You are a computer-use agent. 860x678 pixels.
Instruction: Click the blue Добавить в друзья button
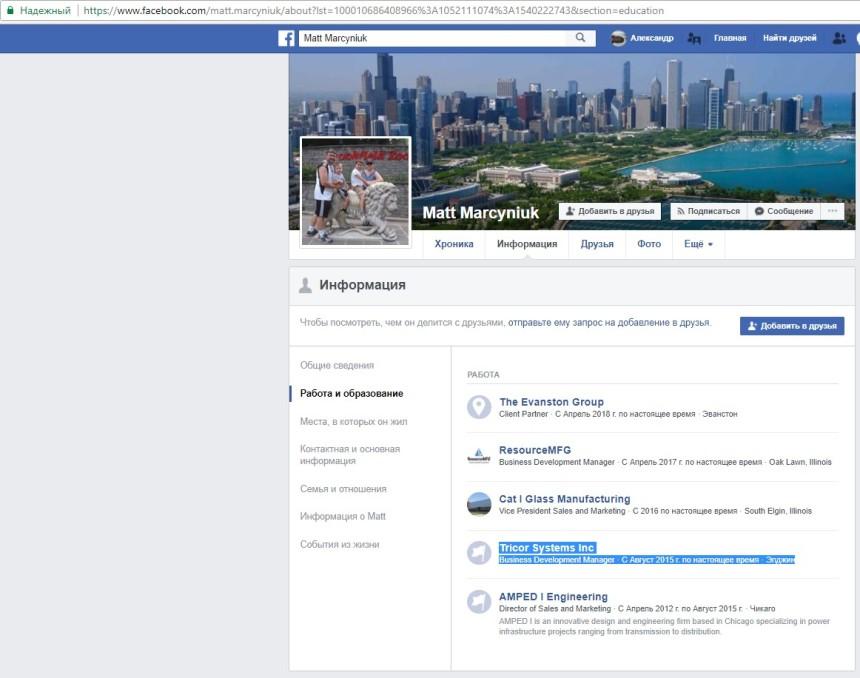[792, 326]
